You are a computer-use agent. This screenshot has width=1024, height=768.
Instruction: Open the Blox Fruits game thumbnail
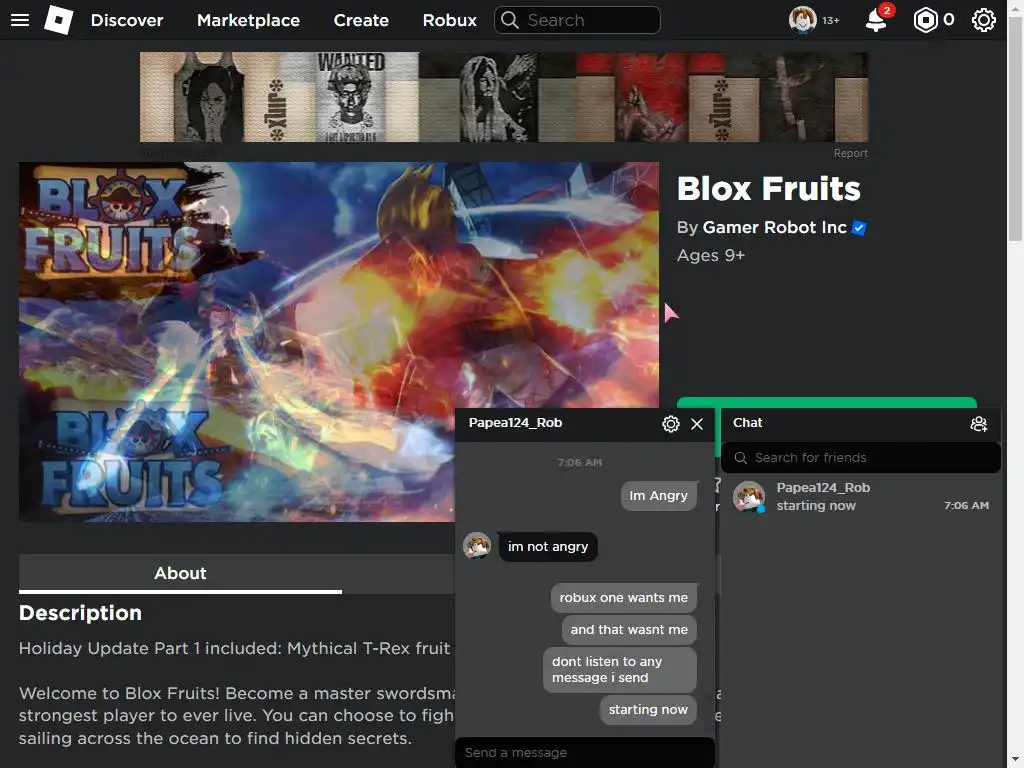point(339,342)
